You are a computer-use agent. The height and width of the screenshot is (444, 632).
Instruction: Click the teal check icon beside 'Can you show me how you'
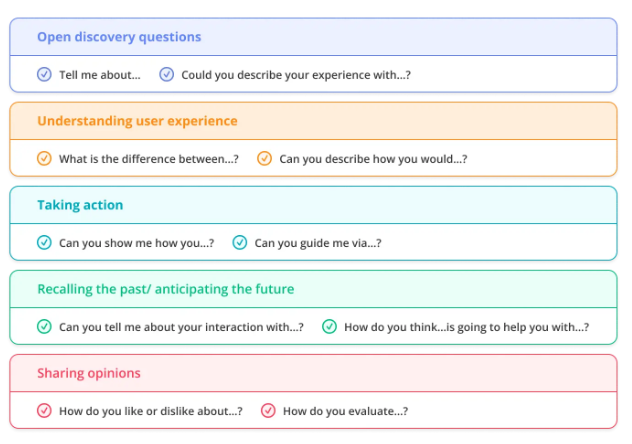click(x=44, y=242)
